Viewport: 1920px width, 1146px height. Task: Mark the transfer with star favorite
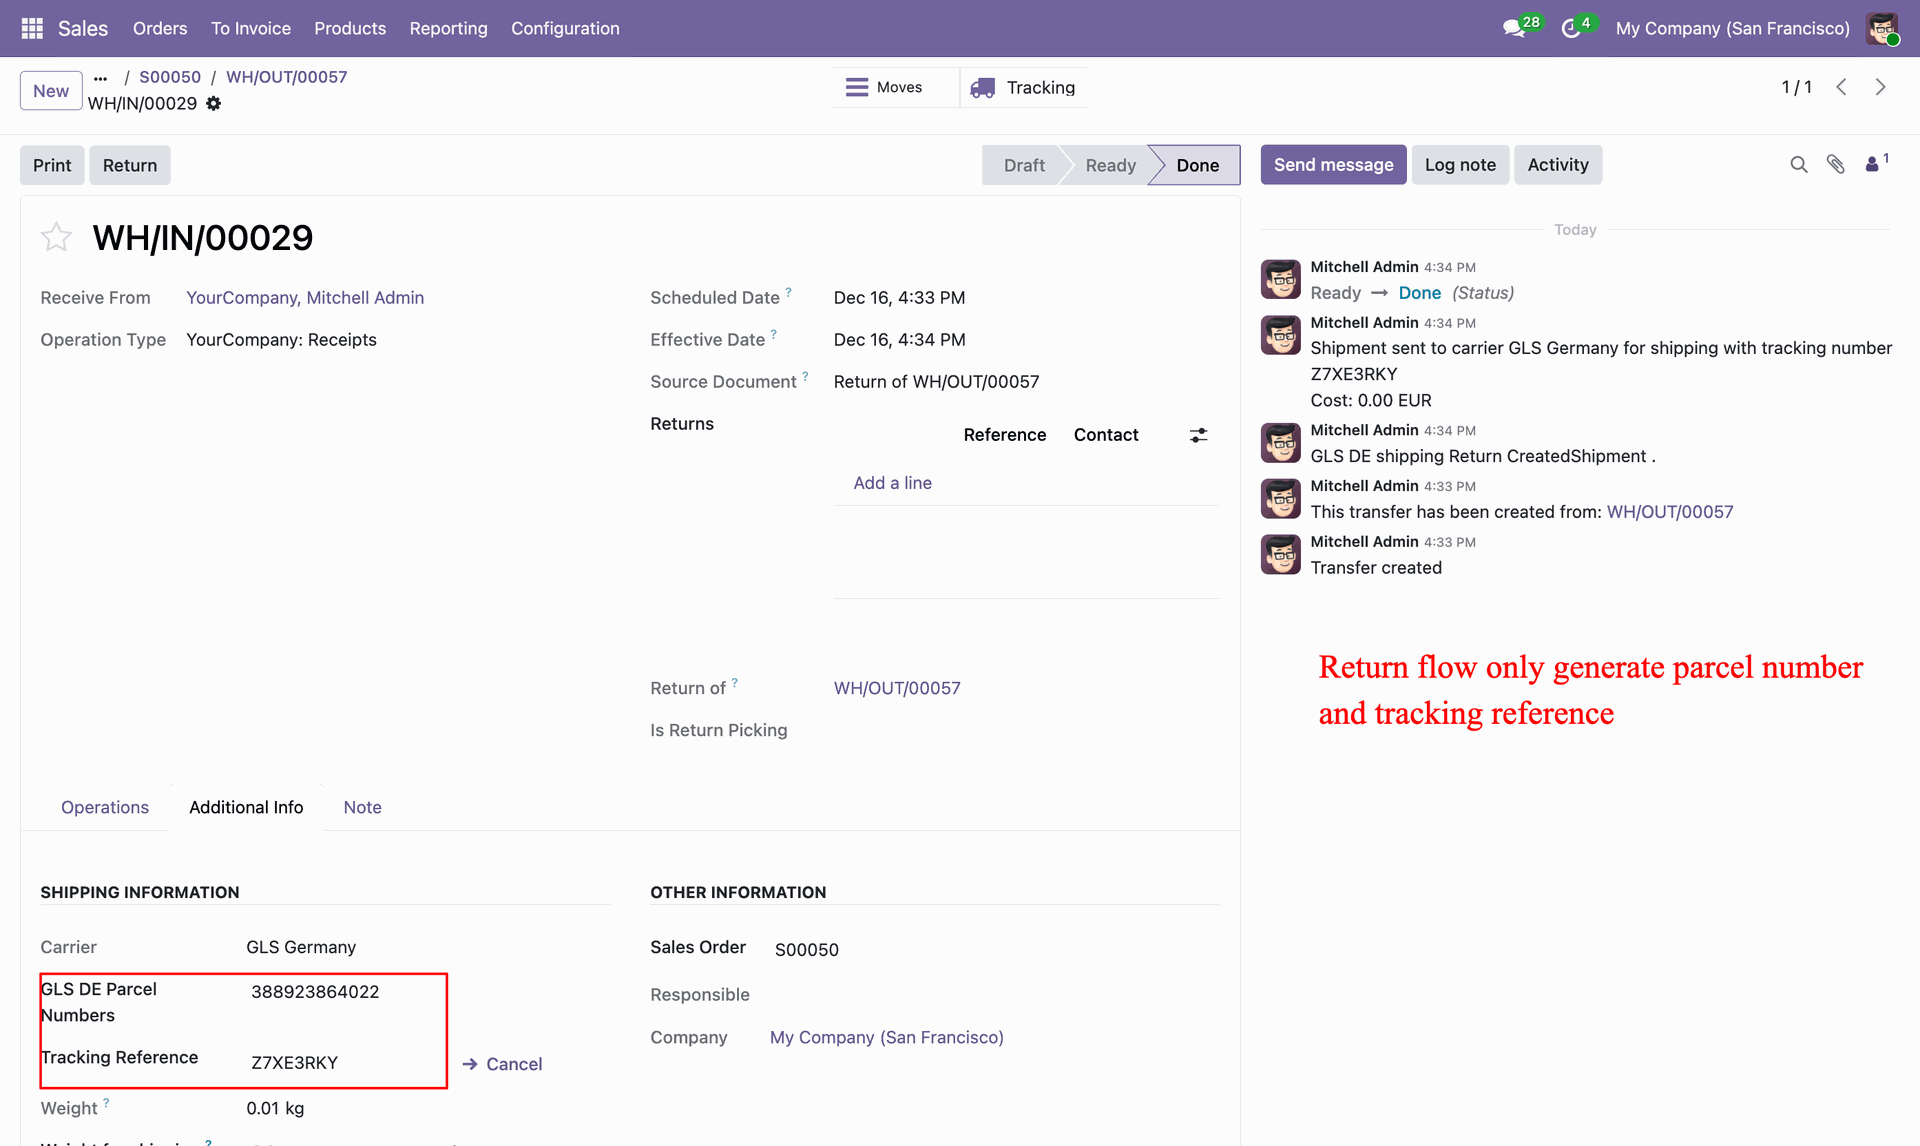coord(56,237)
